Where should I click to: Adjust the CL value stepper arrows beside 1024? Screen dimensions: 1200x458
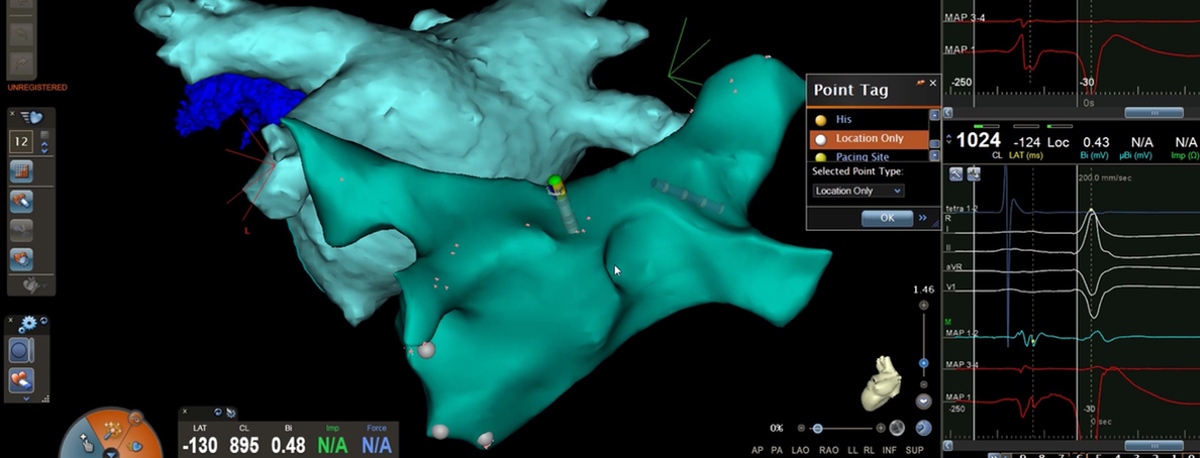(x=949, y=140)
